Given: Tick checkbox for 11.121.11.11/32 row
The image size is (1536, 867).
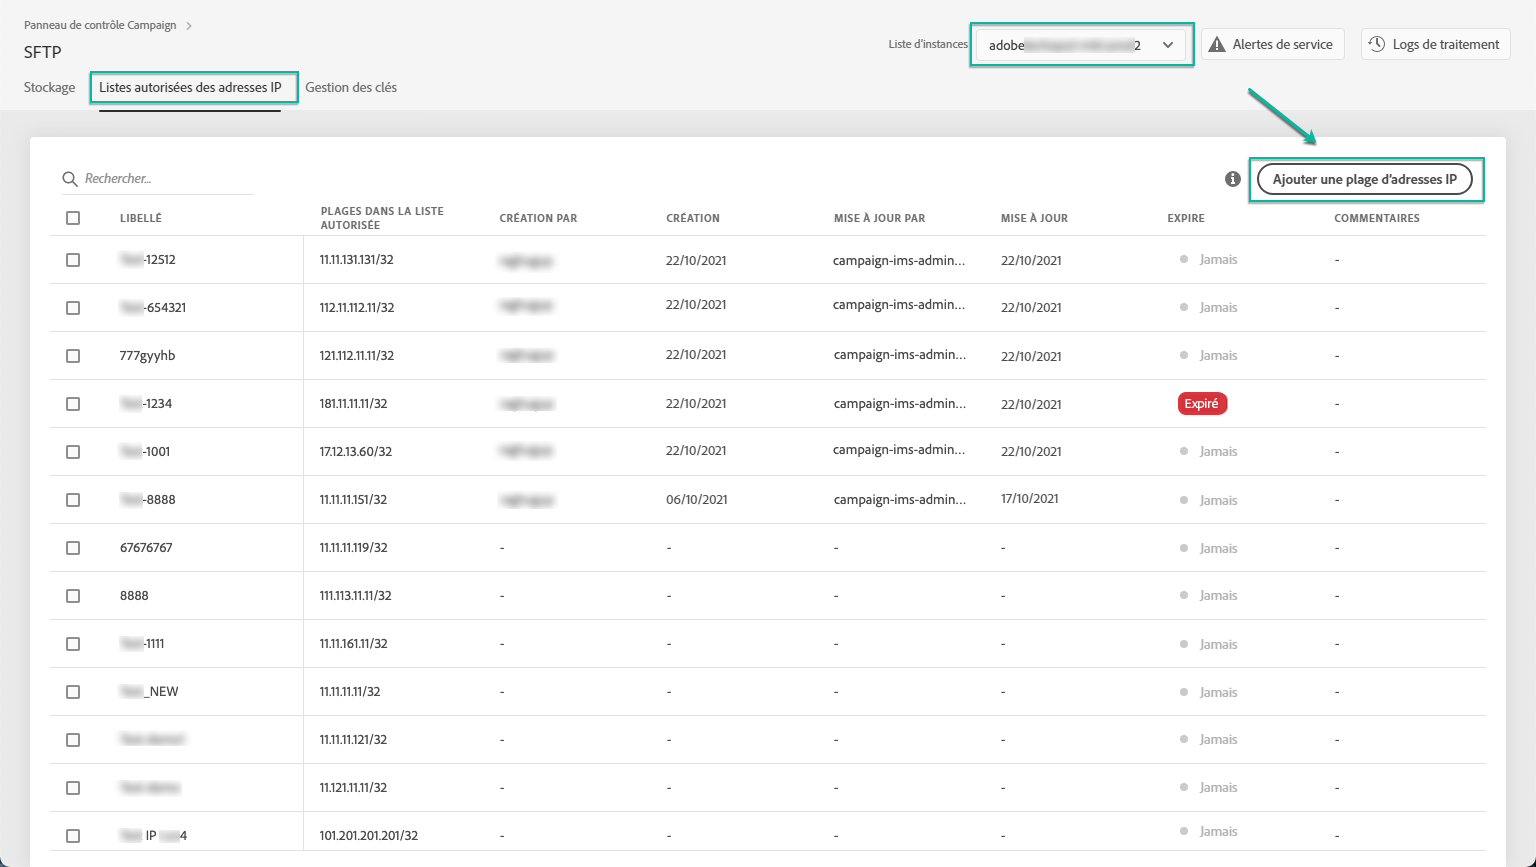Looking at the screenshot, I should tap(73, 788).
